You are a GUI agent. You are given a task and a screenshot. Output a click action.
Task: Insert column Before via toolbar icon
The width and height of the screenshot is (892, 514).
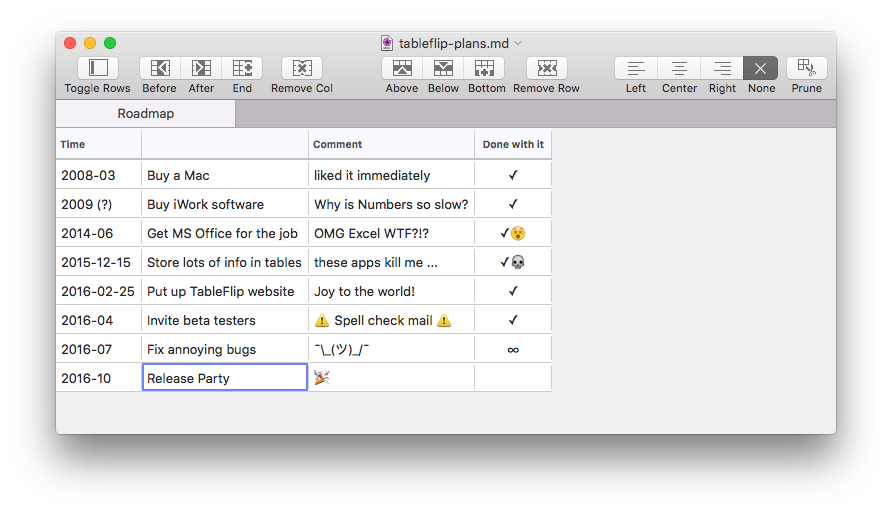click(x=160, y=68)
